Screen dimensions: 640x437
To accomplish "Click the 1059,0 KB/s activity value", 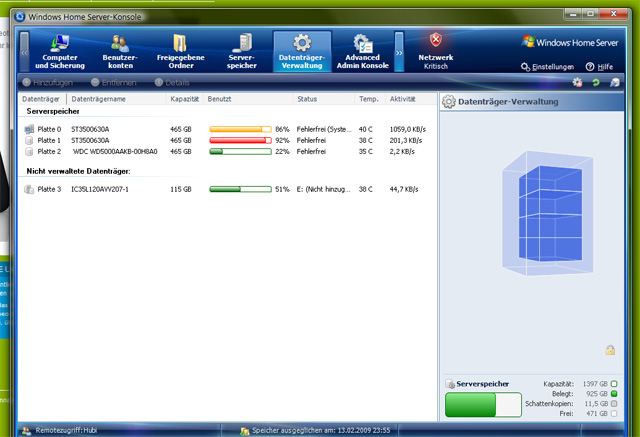I will (408, 129).
